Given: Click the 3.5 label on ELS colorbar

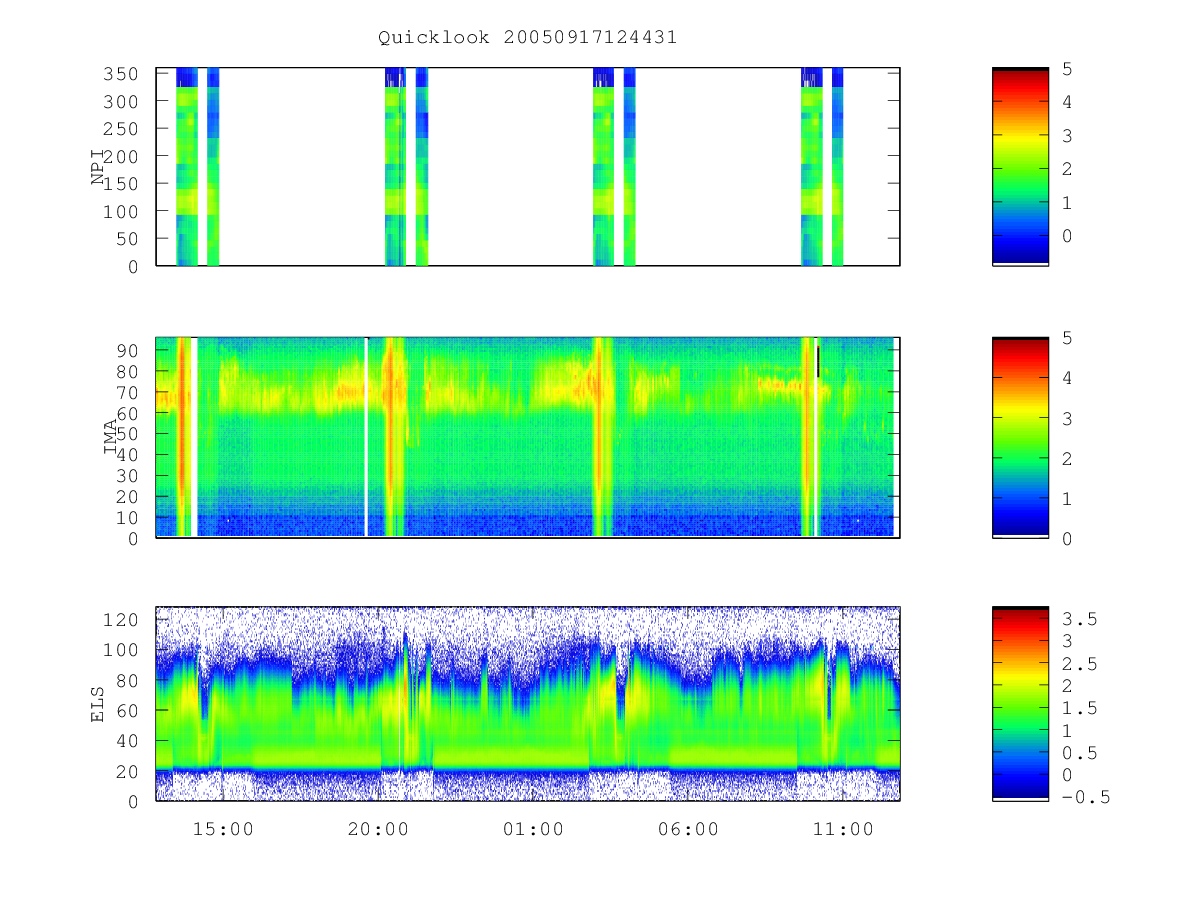Looking at the screenshot, I should tap(1079, 619).
